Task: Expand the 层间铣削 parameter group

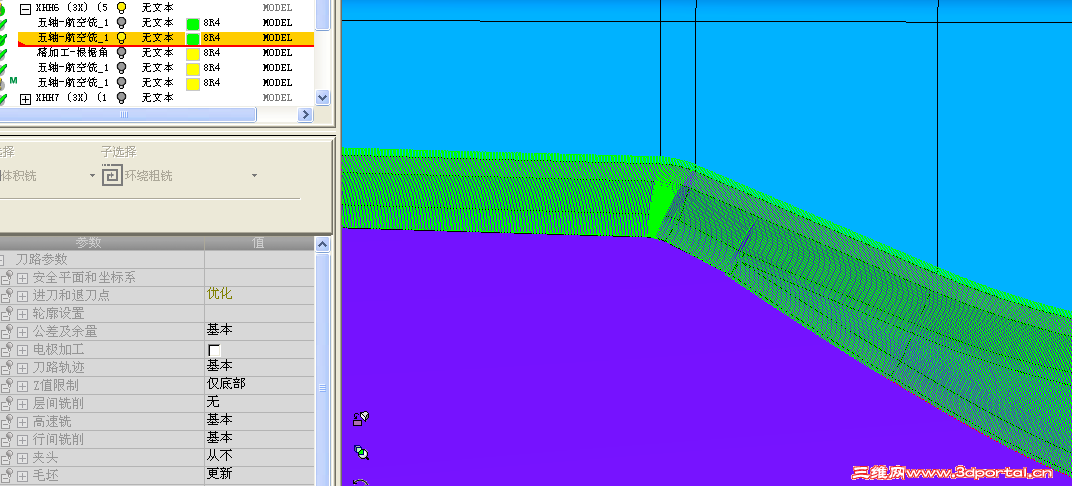Action: tap(23, 403)
